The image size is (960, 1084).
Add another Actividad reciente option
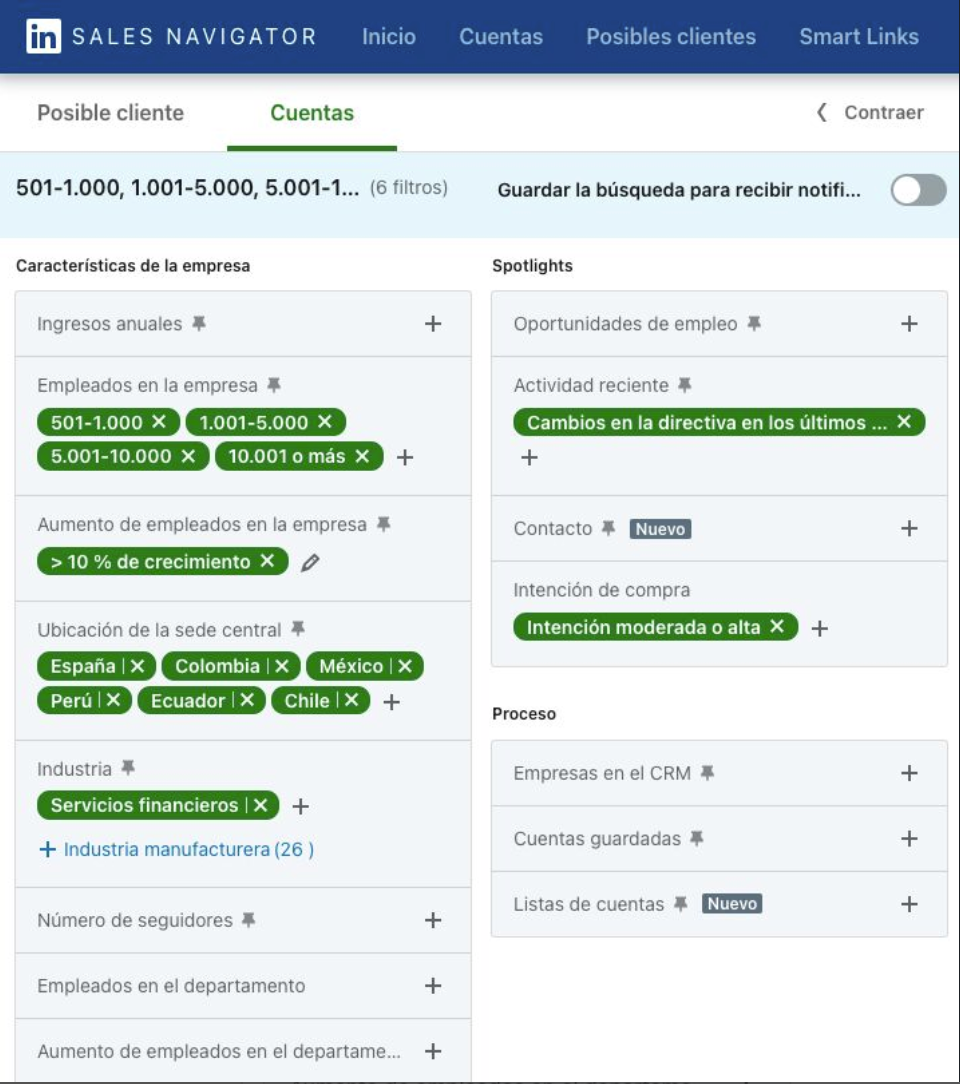click(529, 457)
